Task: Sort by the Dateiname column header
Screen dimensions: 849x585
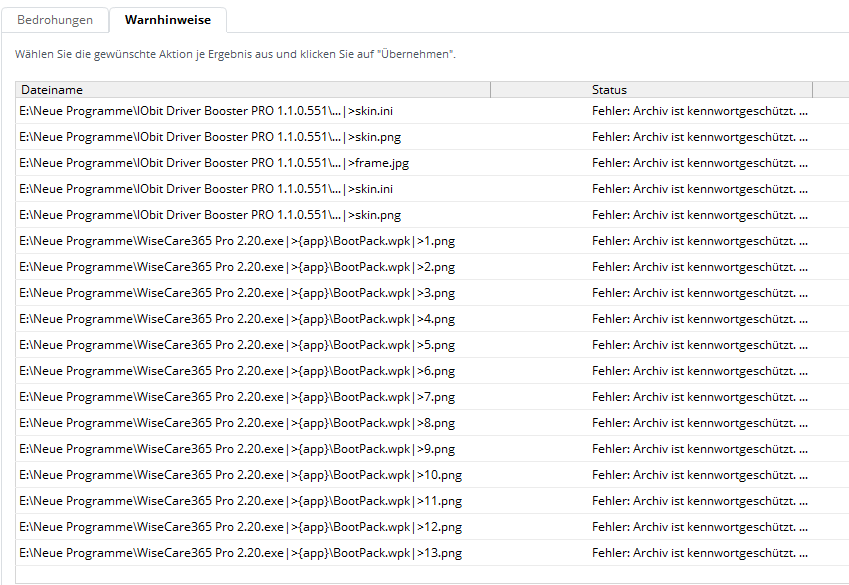Action: 253,90
